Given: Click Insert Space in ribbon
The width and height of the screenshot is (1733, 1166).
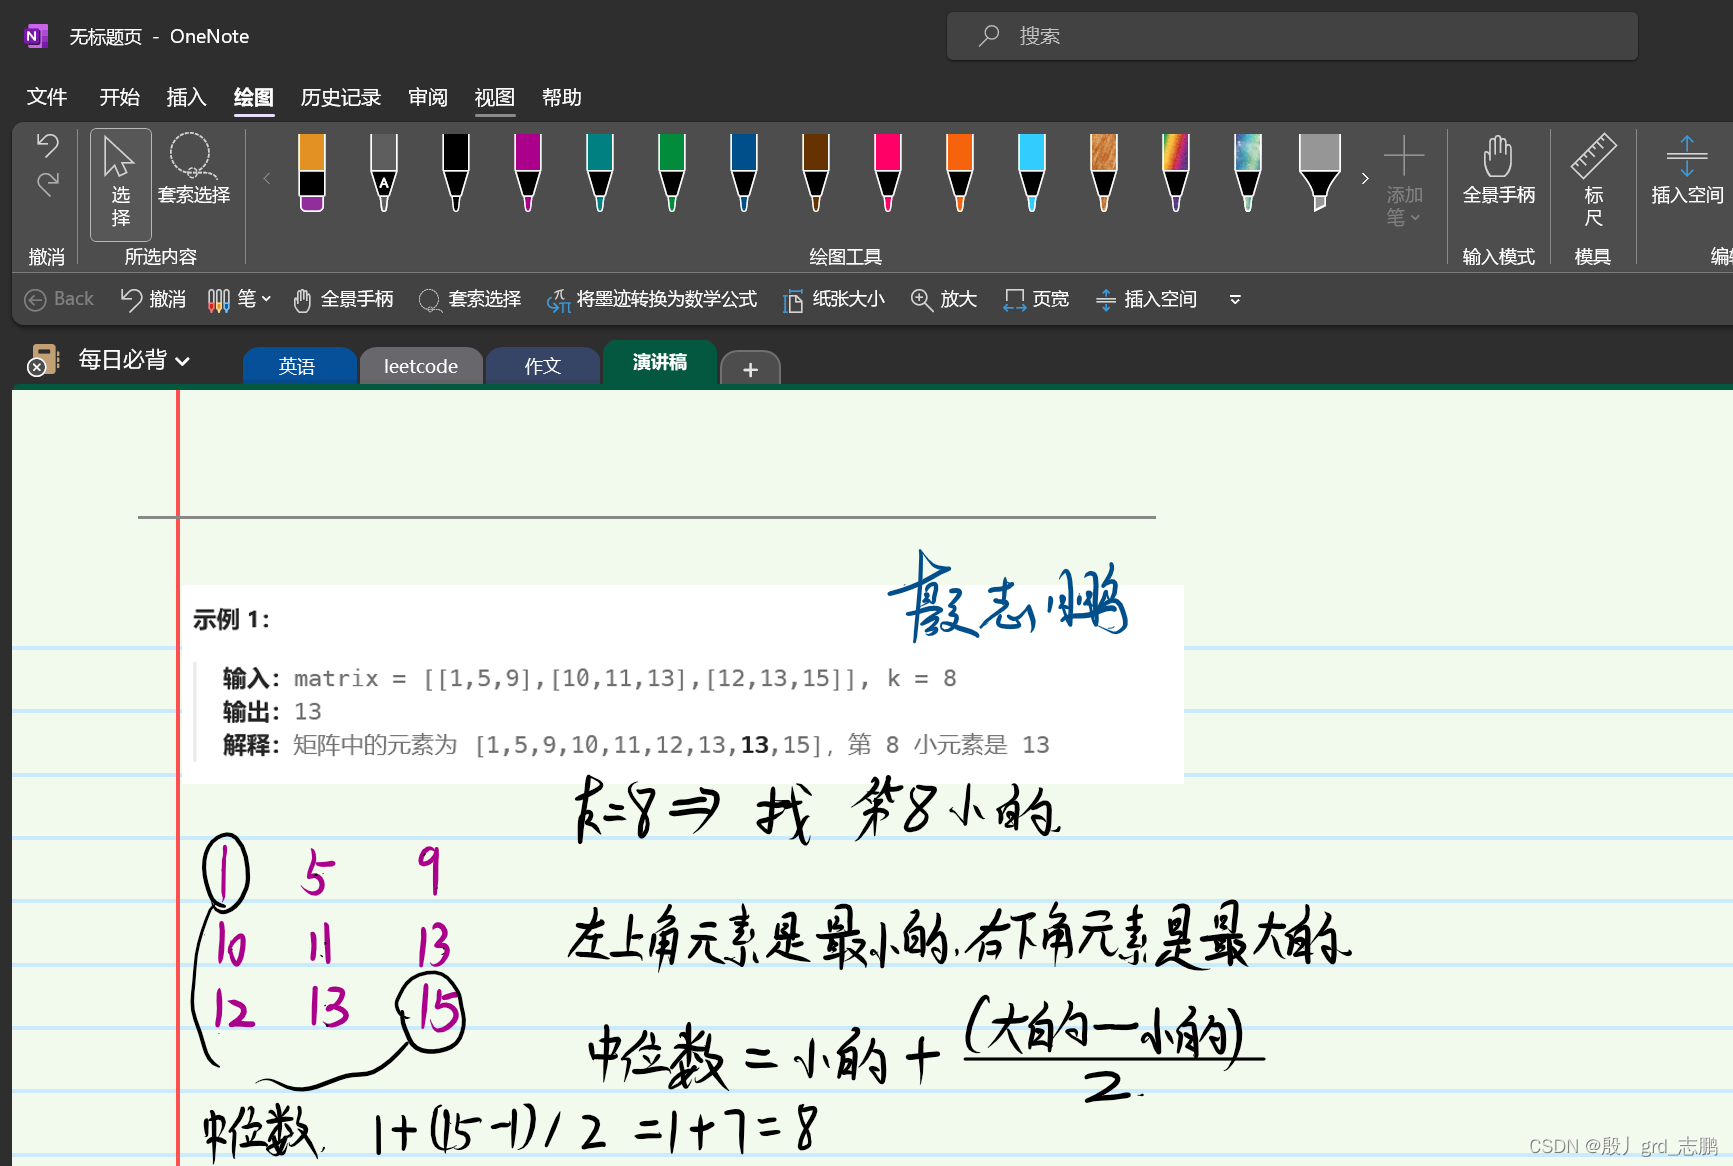Looking at the screenshot, I should [1687, 170].
